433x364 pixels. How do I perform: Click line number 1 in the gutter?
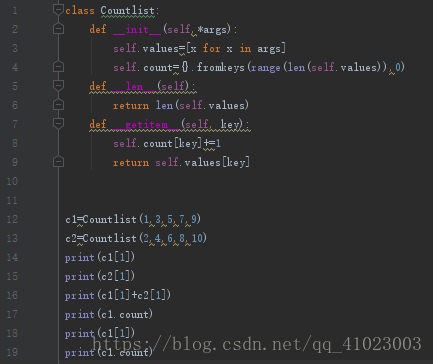click(x=15, y=10)
